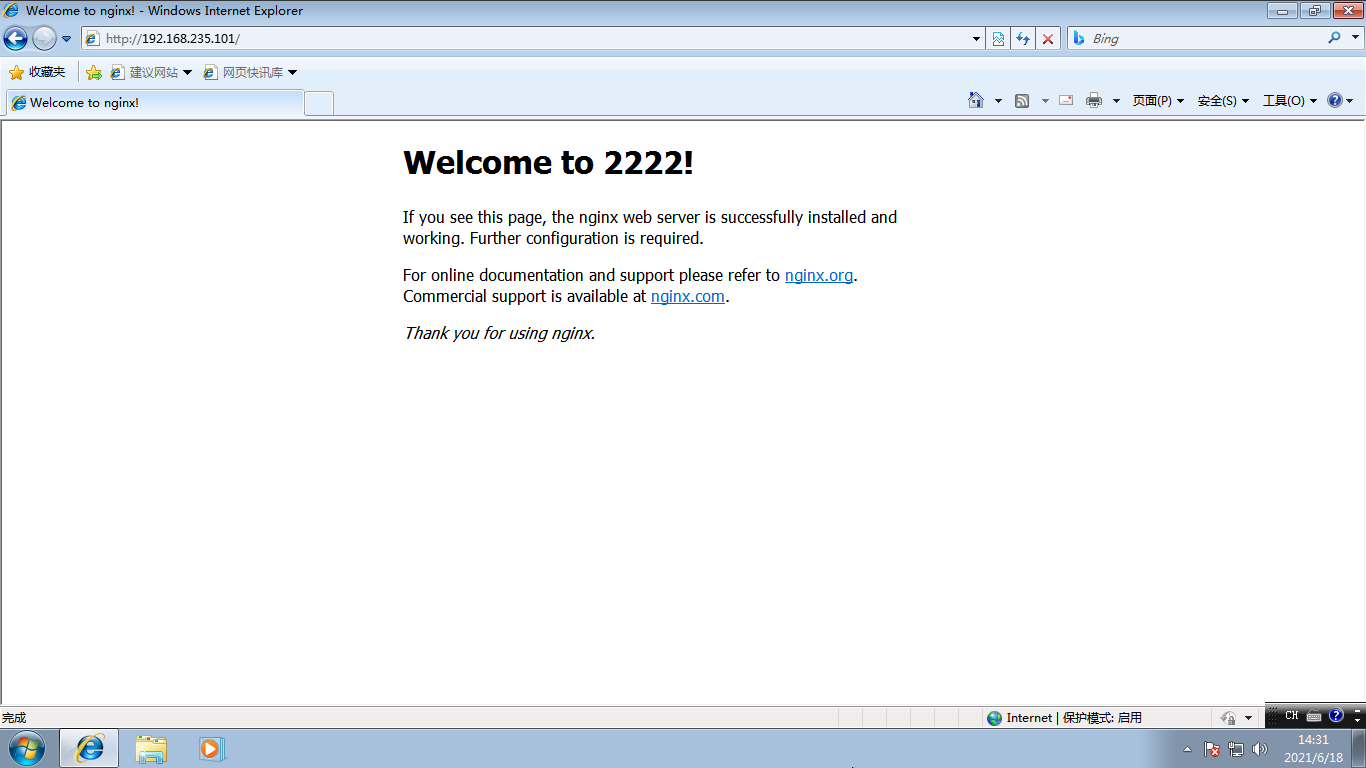Print the page with the printer icon

click(x=1094, y=100)
